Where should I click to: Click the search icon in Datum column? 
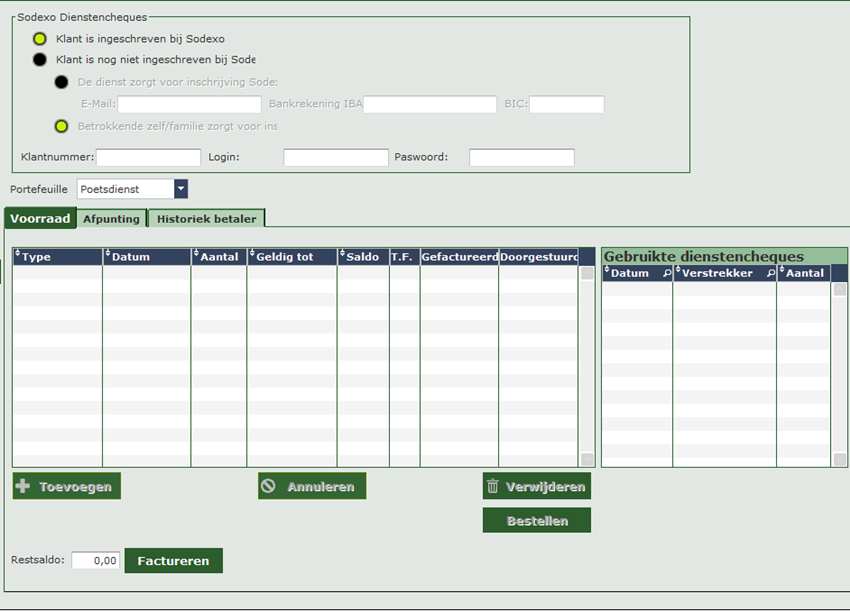[667, 273]
